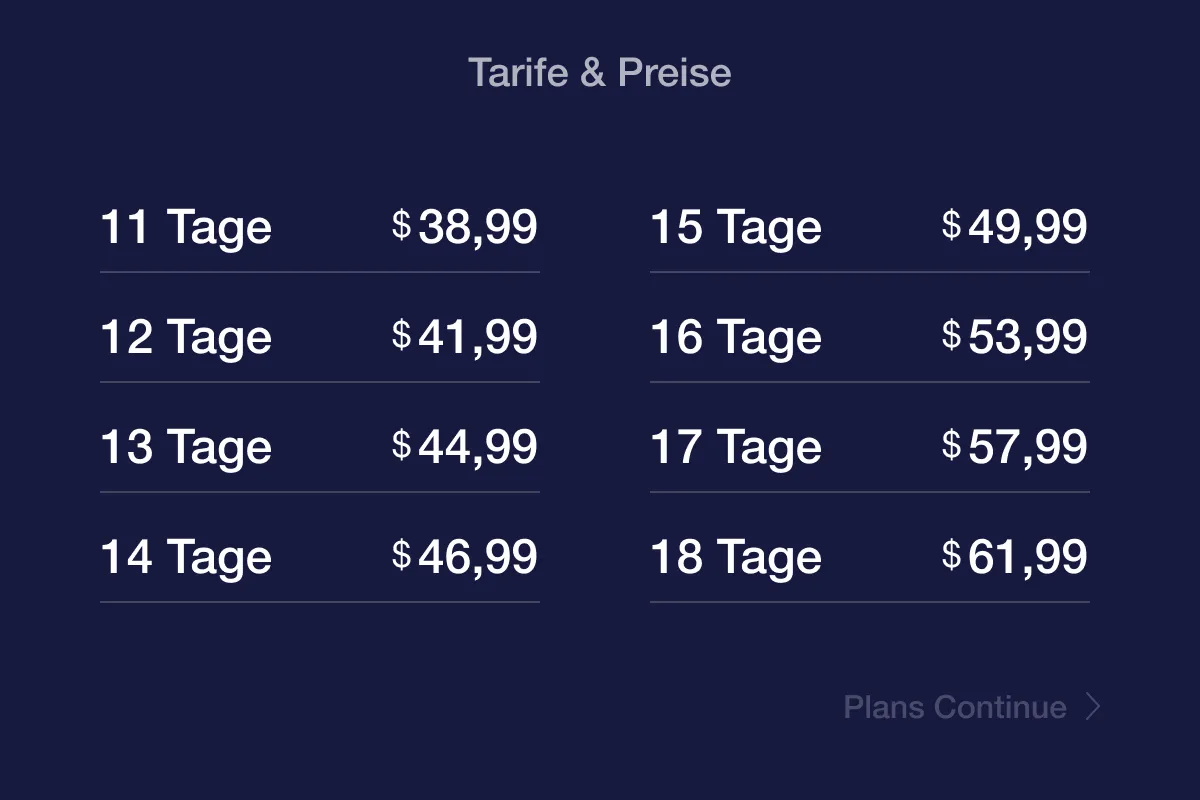
Task: Tap the $44,99 price
Action: click(x=466, y=447)
